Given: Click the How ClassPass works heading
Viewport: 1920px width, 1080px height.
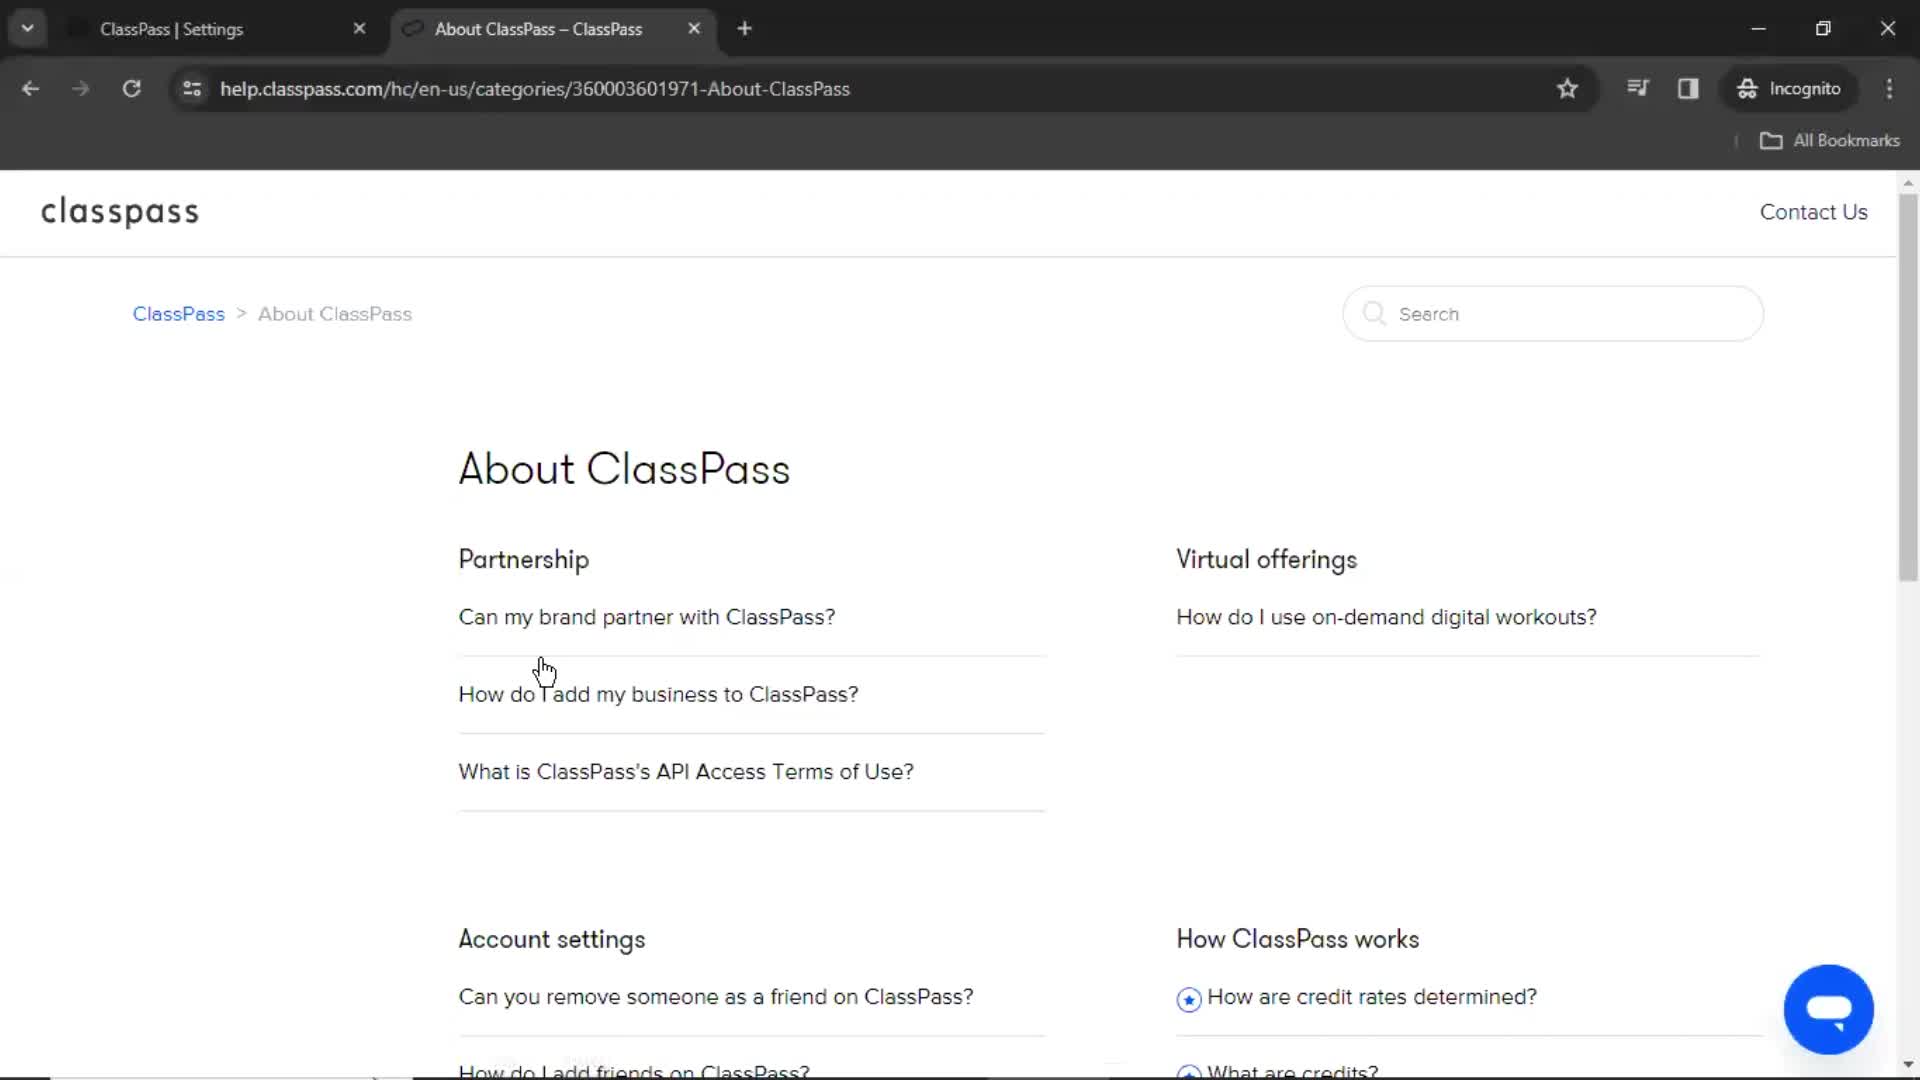Looking at the screenshot, I should click(x=1297, y=939).
